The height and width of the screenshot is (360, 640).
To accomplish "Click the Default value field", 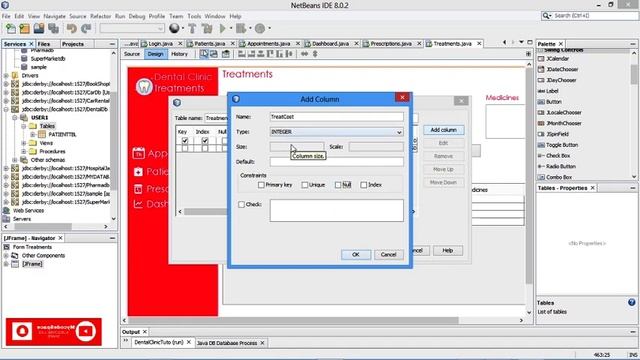I will 336,162.
